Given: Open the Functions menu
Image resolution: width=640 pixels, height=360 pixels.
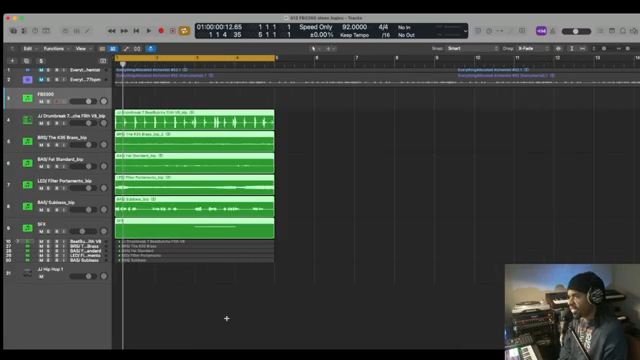Looking at the screenshot, I should pyautogui.click(x=56, y=49).
